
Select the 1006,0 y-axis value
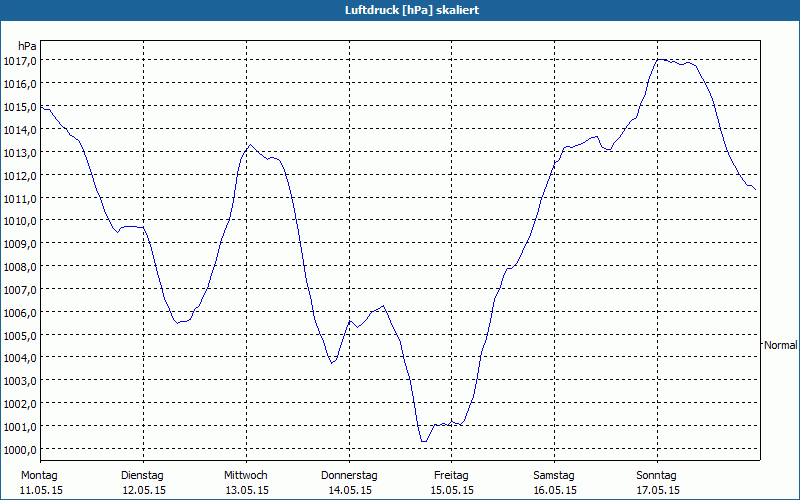click(x=20, y=313)
